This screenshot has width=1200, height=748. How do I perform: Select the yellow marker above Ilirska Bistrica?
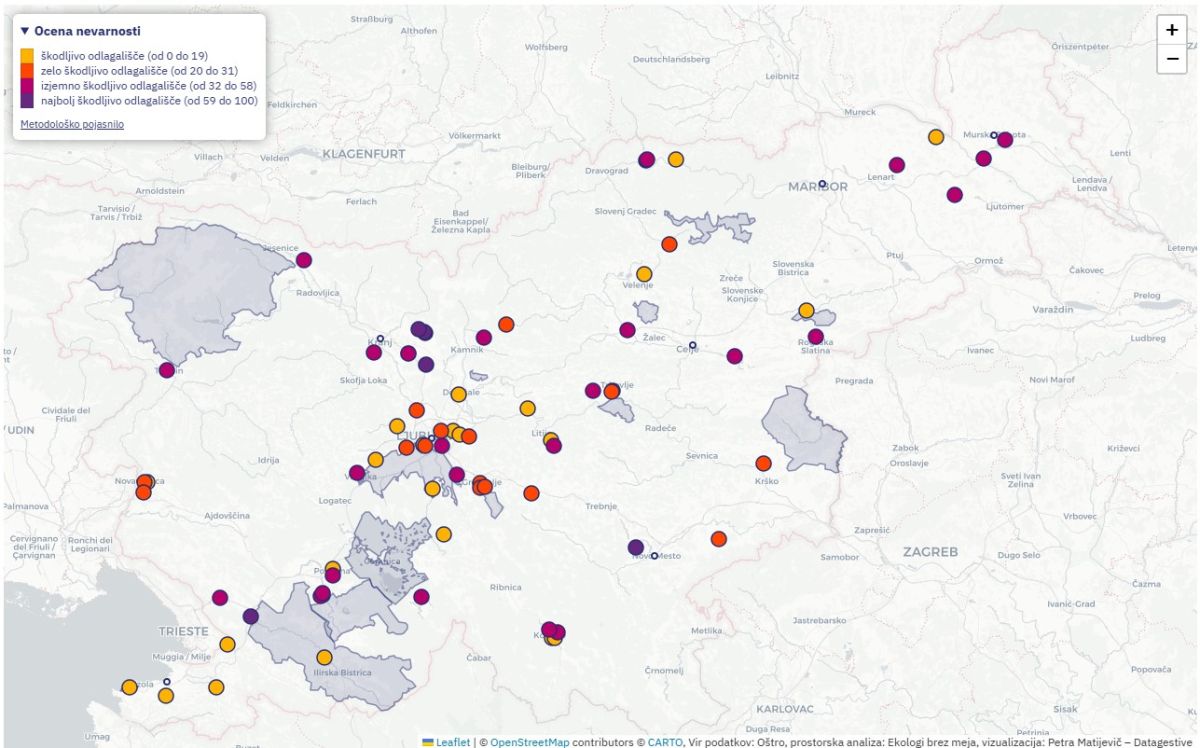pyautogui.click(x=324, y=657)
